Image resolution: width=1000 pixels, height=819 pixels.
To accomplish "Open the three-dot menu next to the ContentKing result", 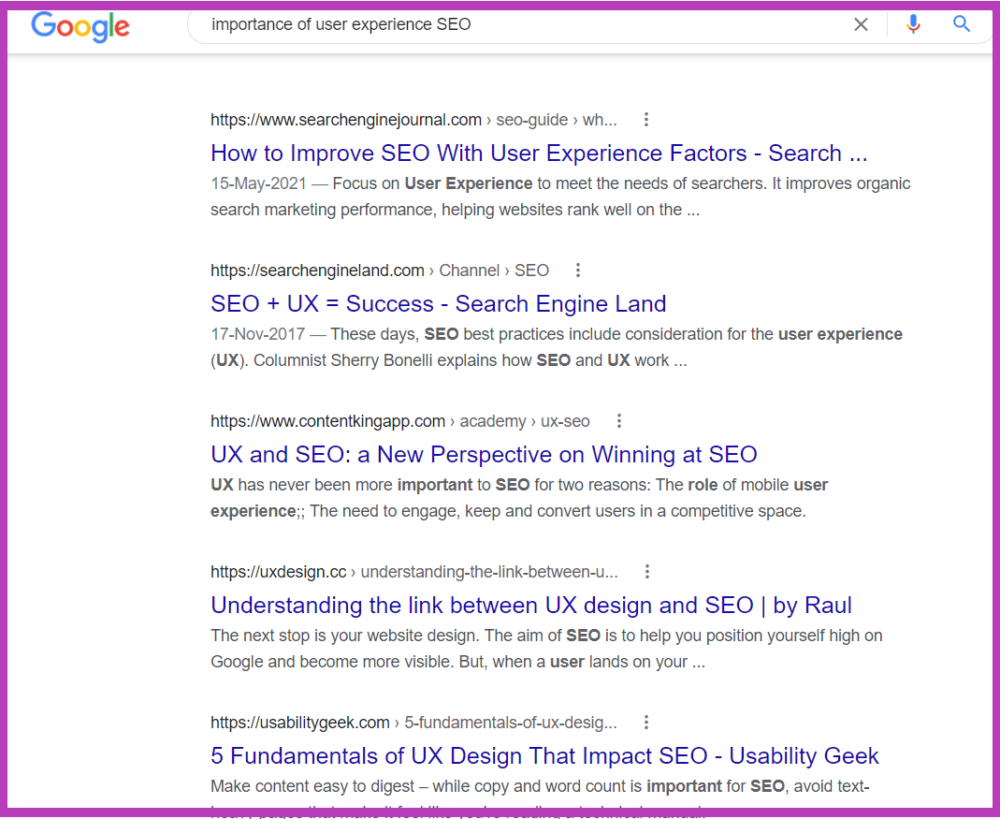I will pos(619,421).
